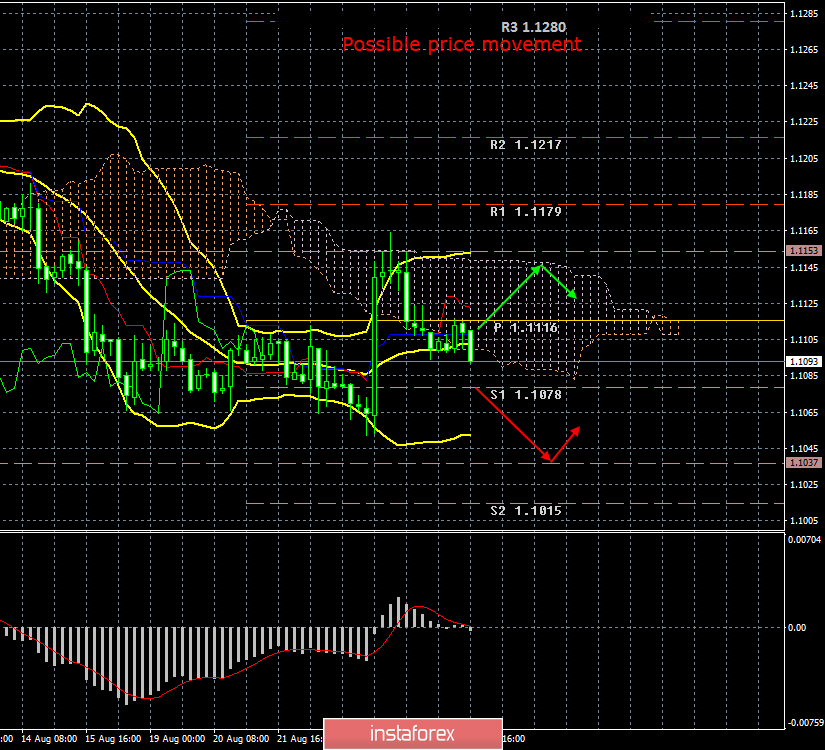Click the 1.1285 price axis value
This screenshot has height=750, width=825.
click(804, 14)
